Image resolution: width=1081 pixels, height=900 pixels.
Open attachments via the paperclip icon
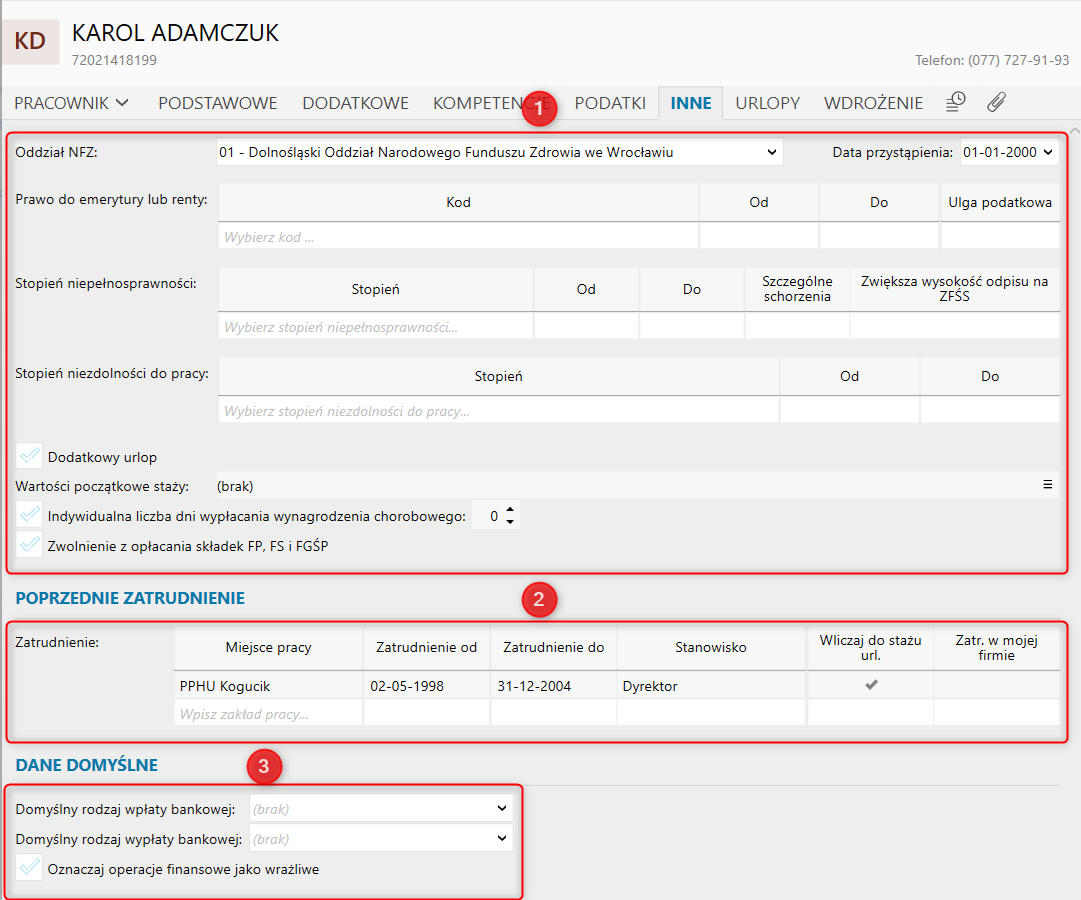click(996, 102)
